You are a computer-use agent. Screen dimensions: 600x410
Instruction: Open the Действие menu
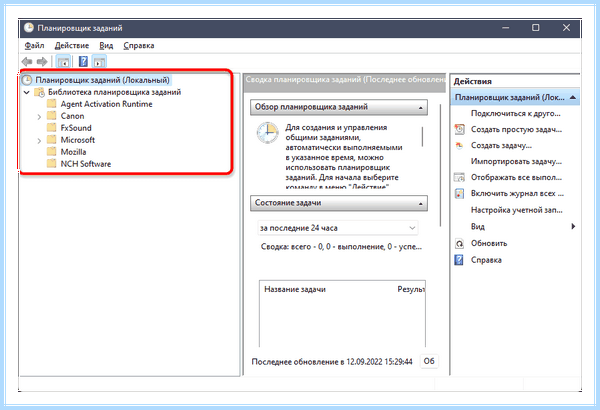pos(72,46)
